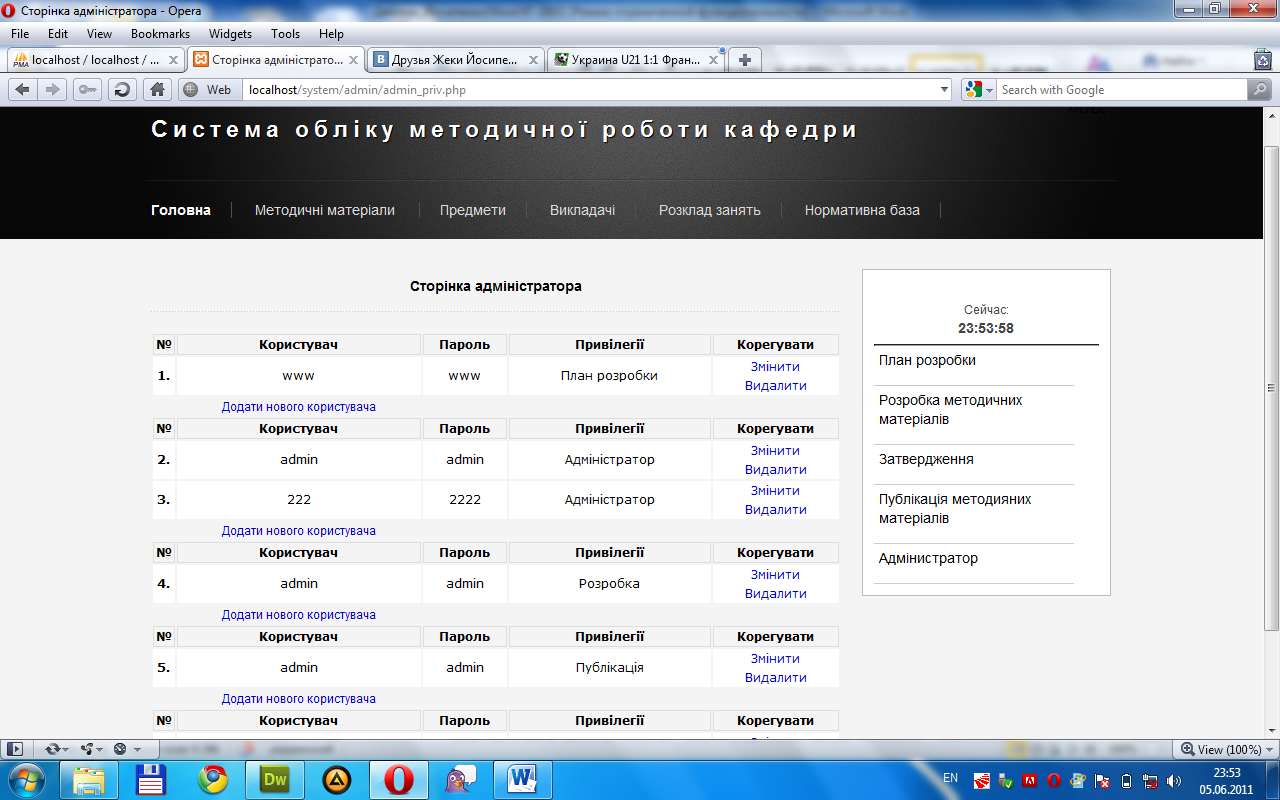1280x800 pixels.
Task: Open the Bookmarks menu
Action: pyautogui.click(x=160, y=34)
